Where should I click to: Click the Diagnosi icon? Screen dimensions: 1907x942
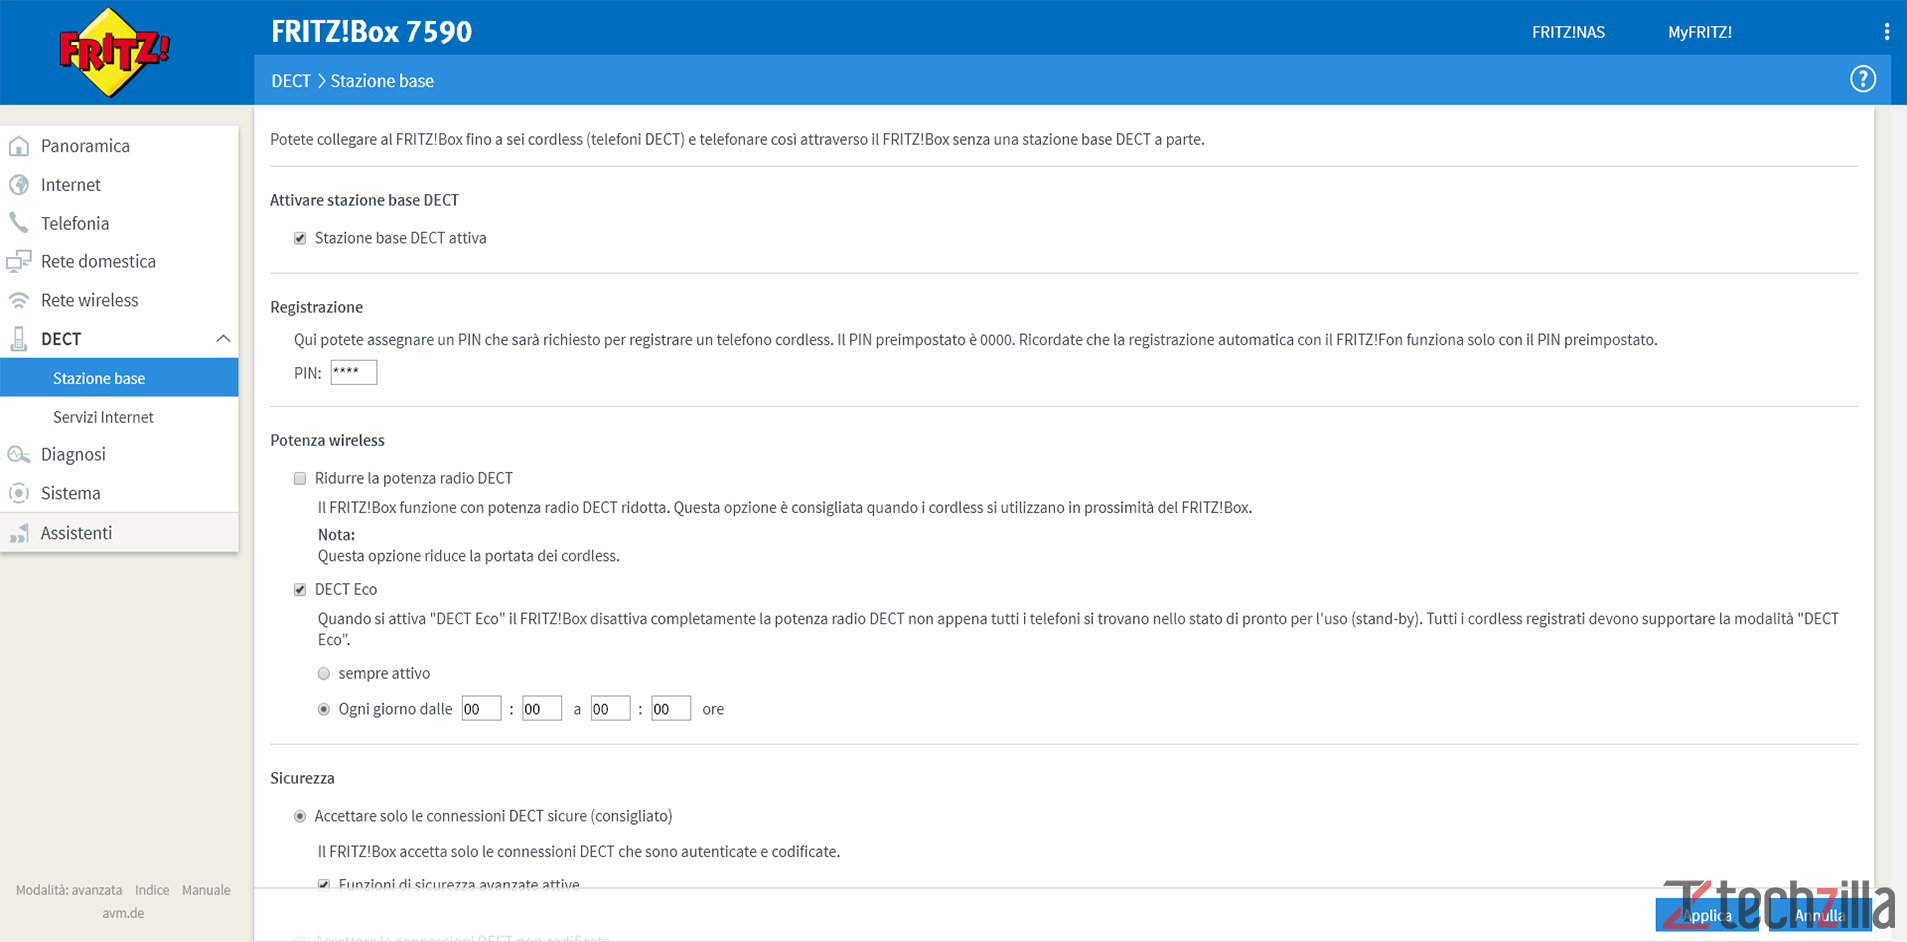(19, 455)
